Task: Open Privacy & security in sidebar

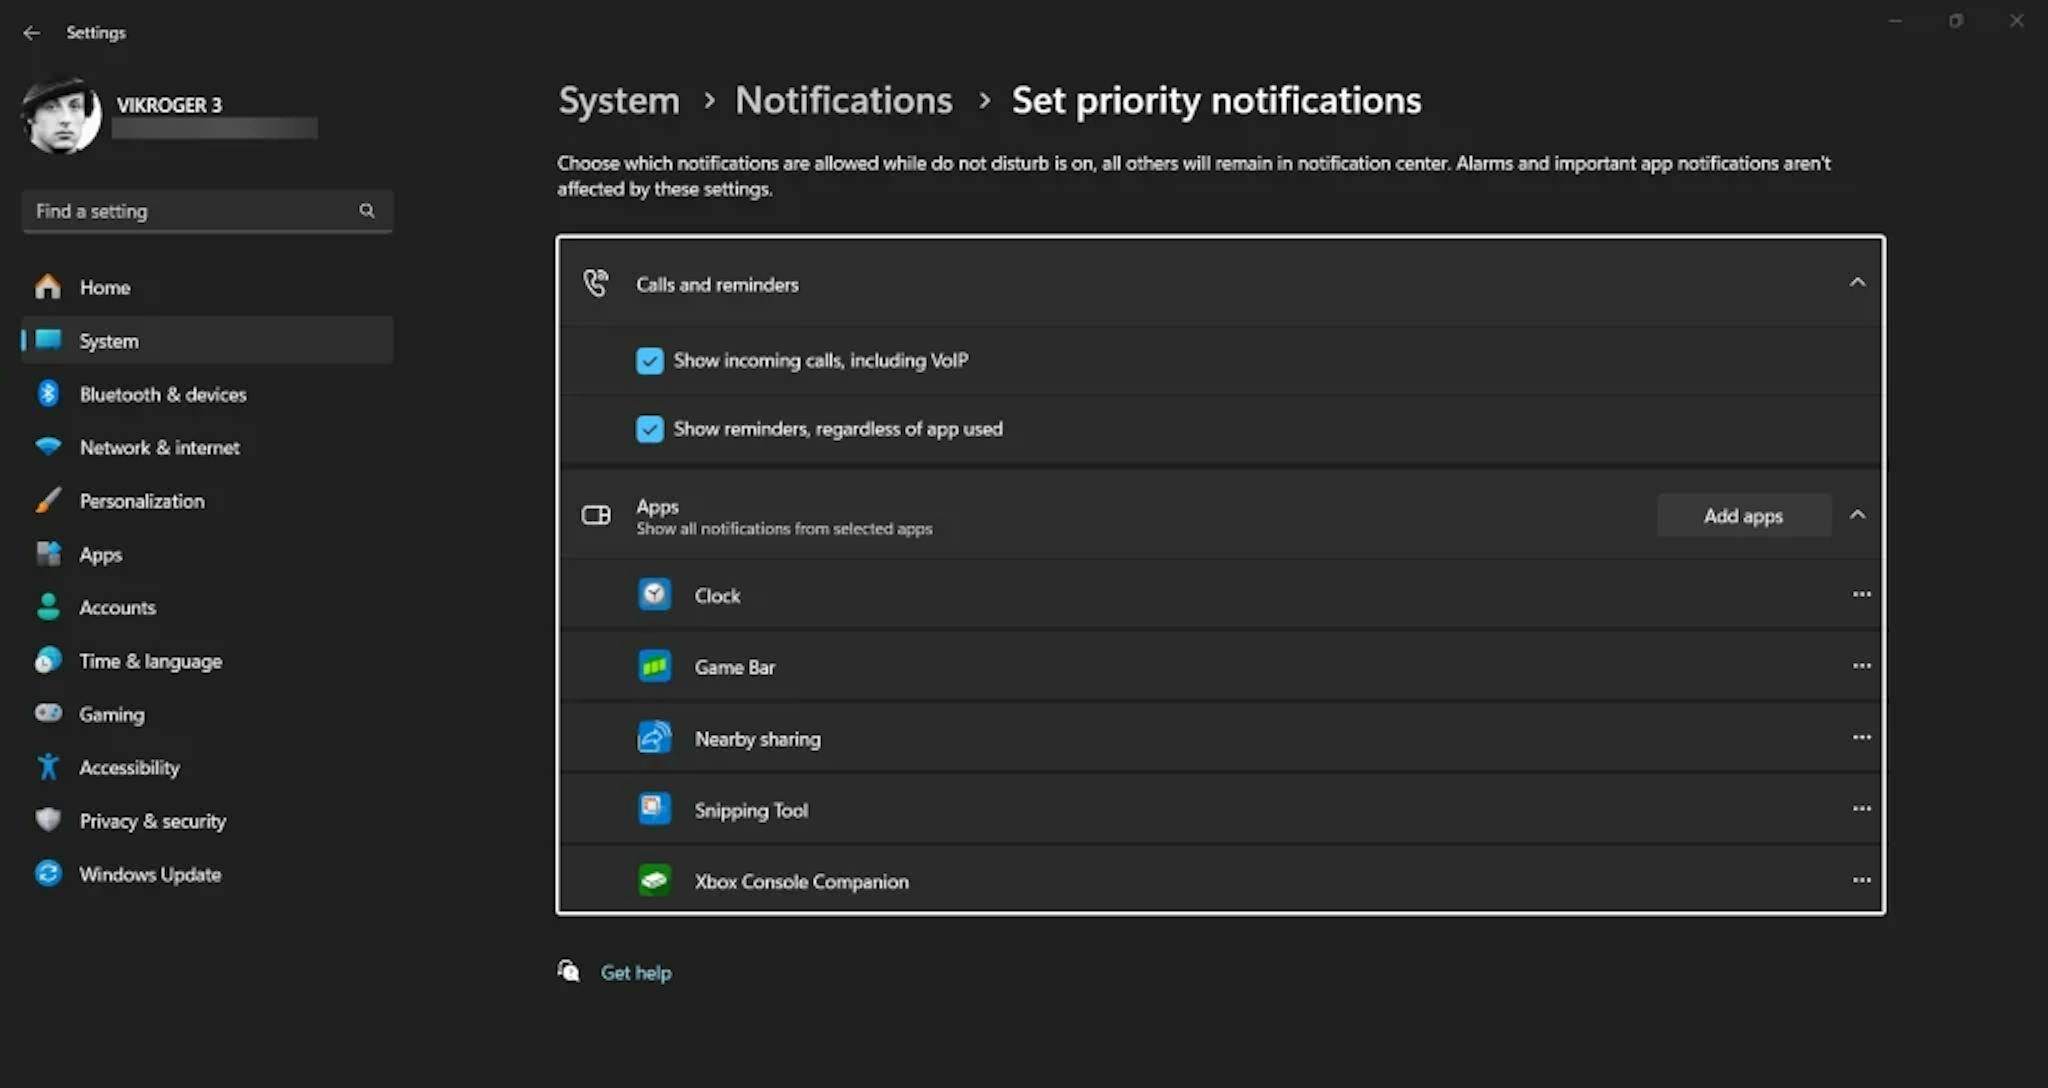Action: (152, 821)
